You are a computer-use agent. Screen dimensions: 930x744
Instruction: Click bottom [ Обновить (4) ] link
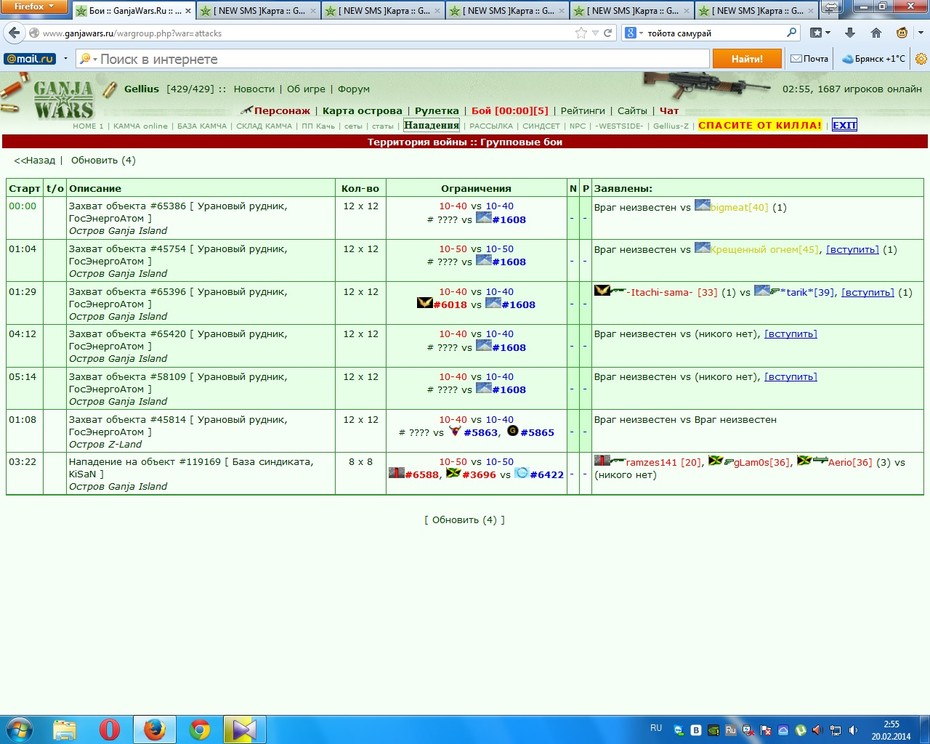pyautogui.click(x=464, y=520)
